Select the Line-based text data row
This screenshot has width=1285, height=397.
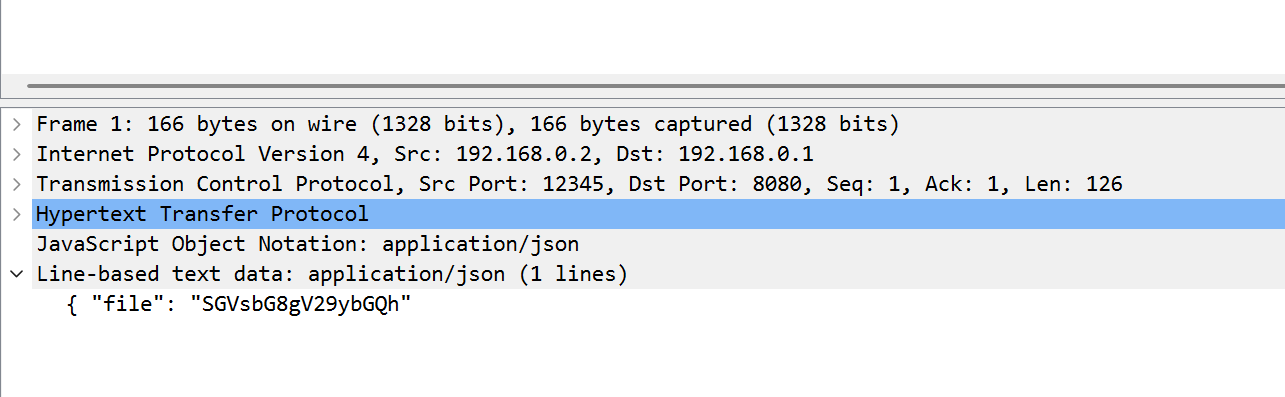[643, 274]
